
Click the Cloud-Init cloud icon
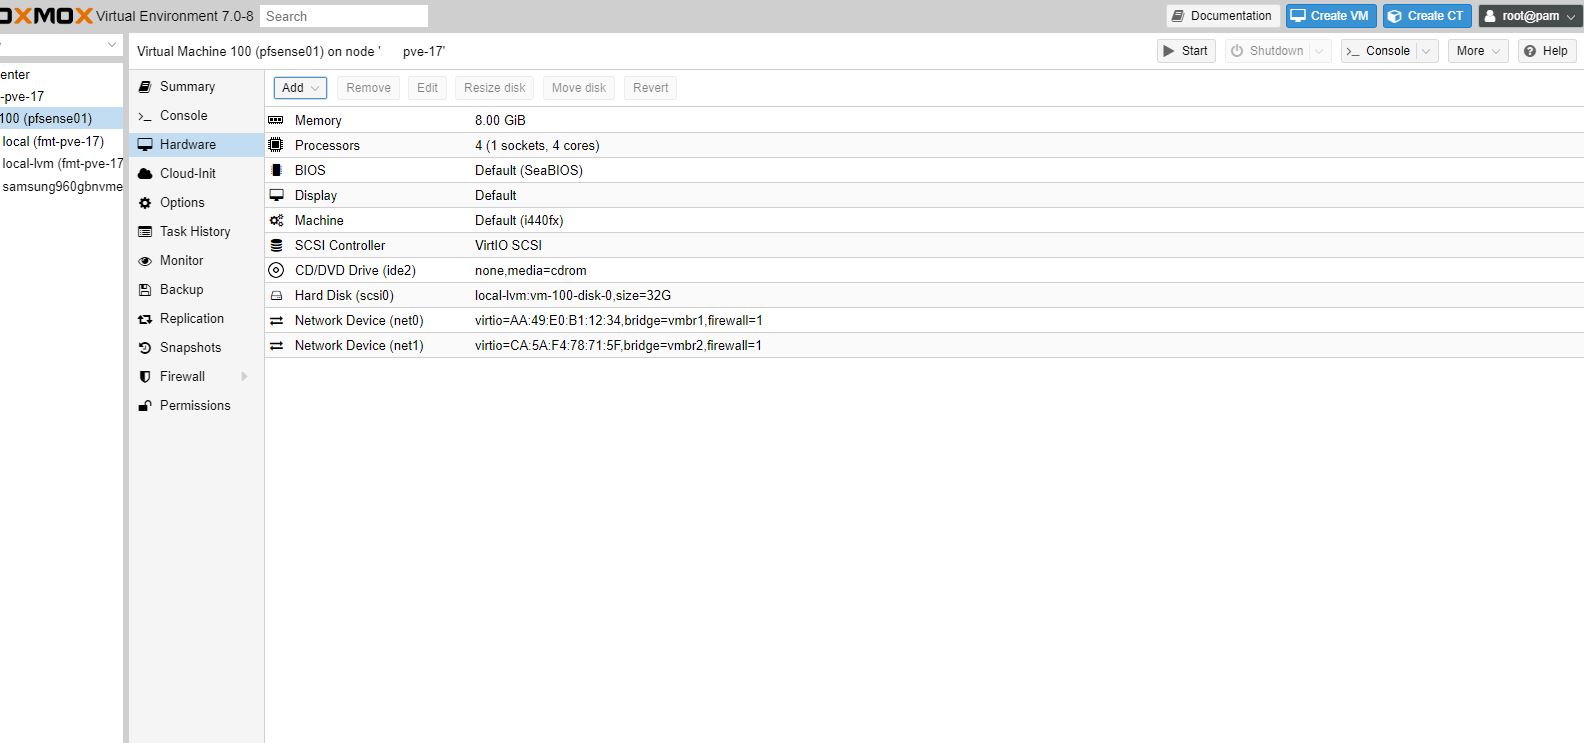tap(145, 174)
